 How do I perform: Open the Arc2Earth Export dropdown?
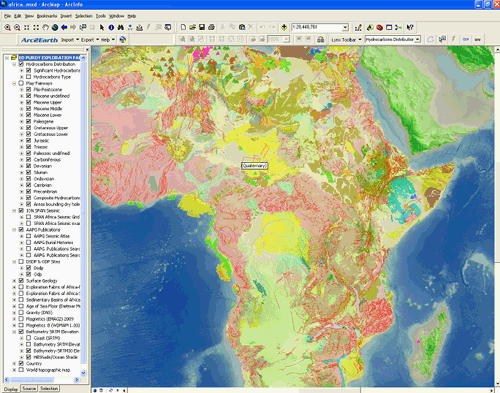pos(90,40)
